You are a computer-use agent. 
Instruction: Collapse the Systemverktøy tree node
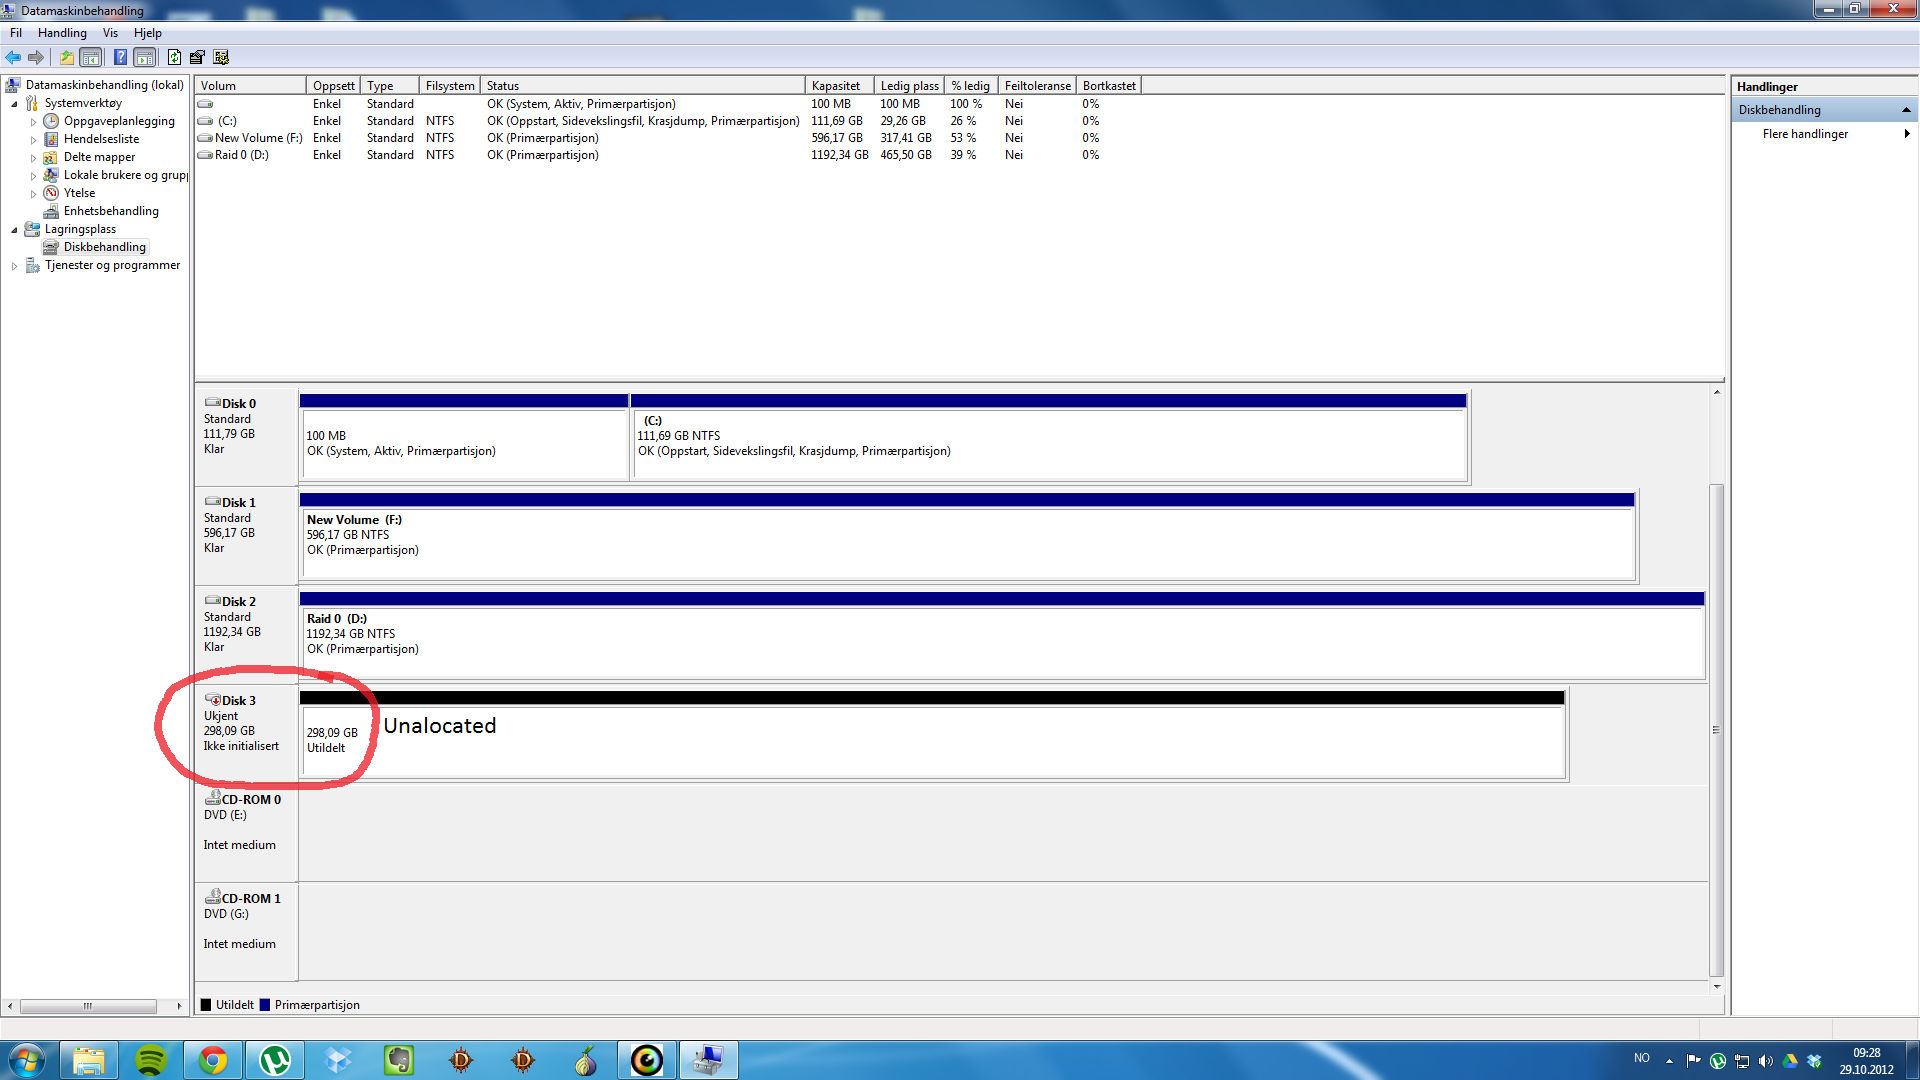pos(14,104)
